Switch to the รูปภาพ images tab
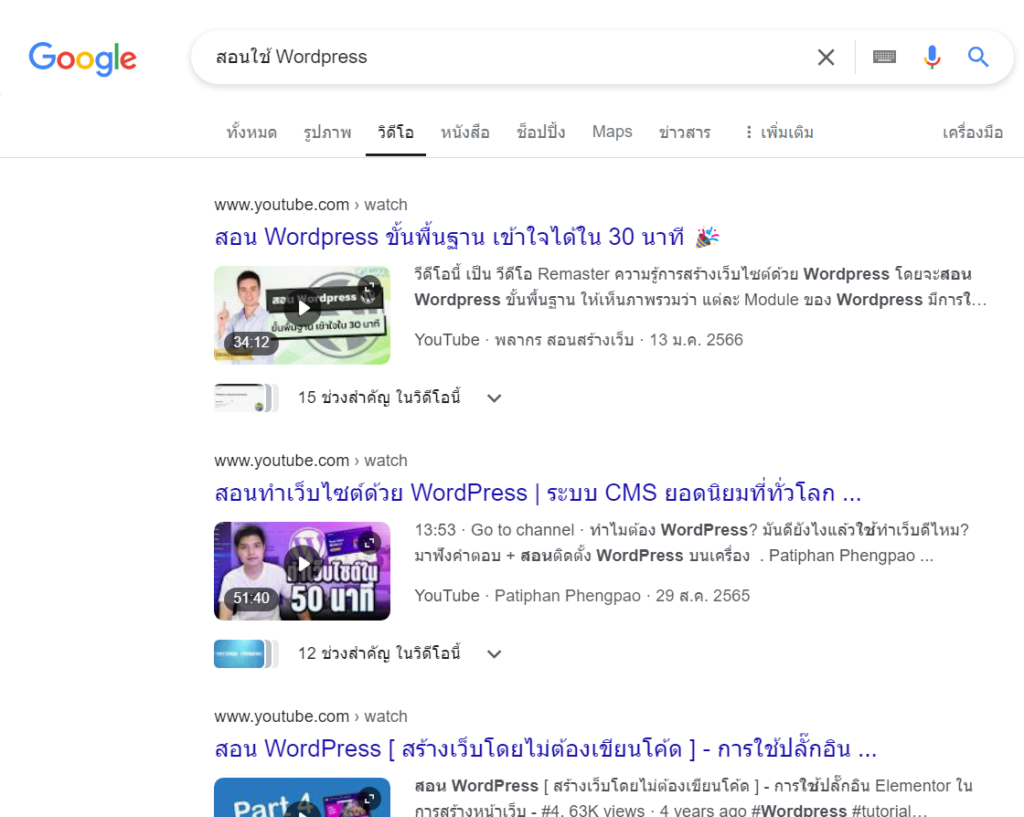1024x817 pixels. tap(327, 133)
